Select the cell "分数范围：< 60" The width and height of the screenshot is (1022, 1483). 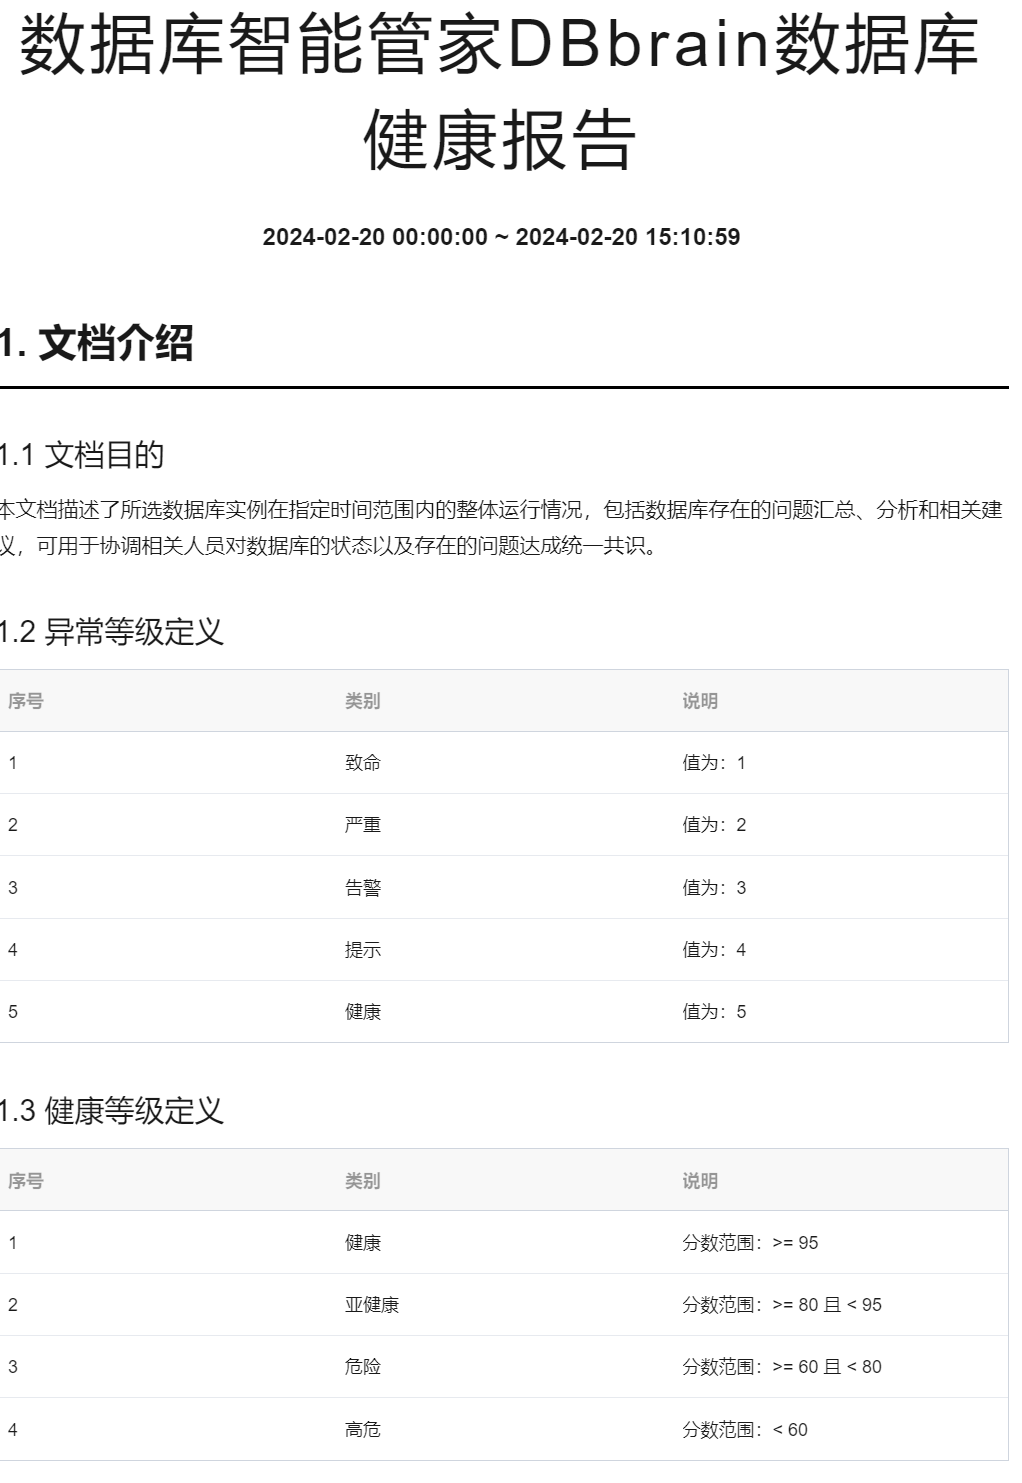(745, 1430)
